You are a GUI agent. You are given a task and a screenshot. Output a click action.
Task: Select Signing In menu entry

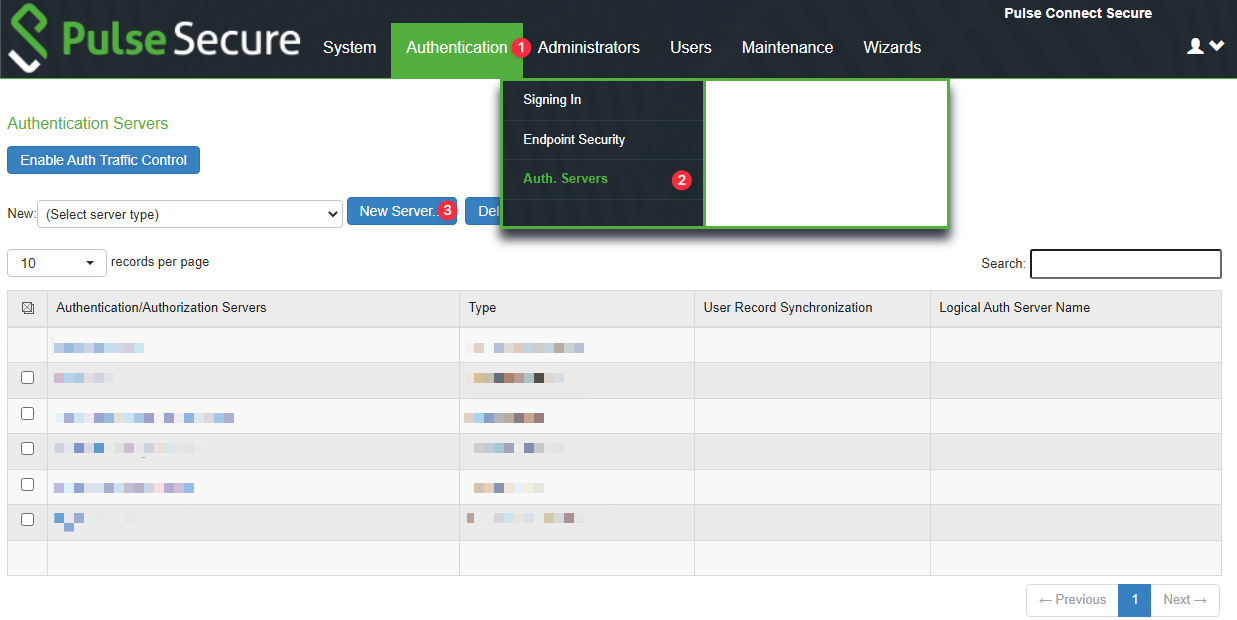coord(552,100)
